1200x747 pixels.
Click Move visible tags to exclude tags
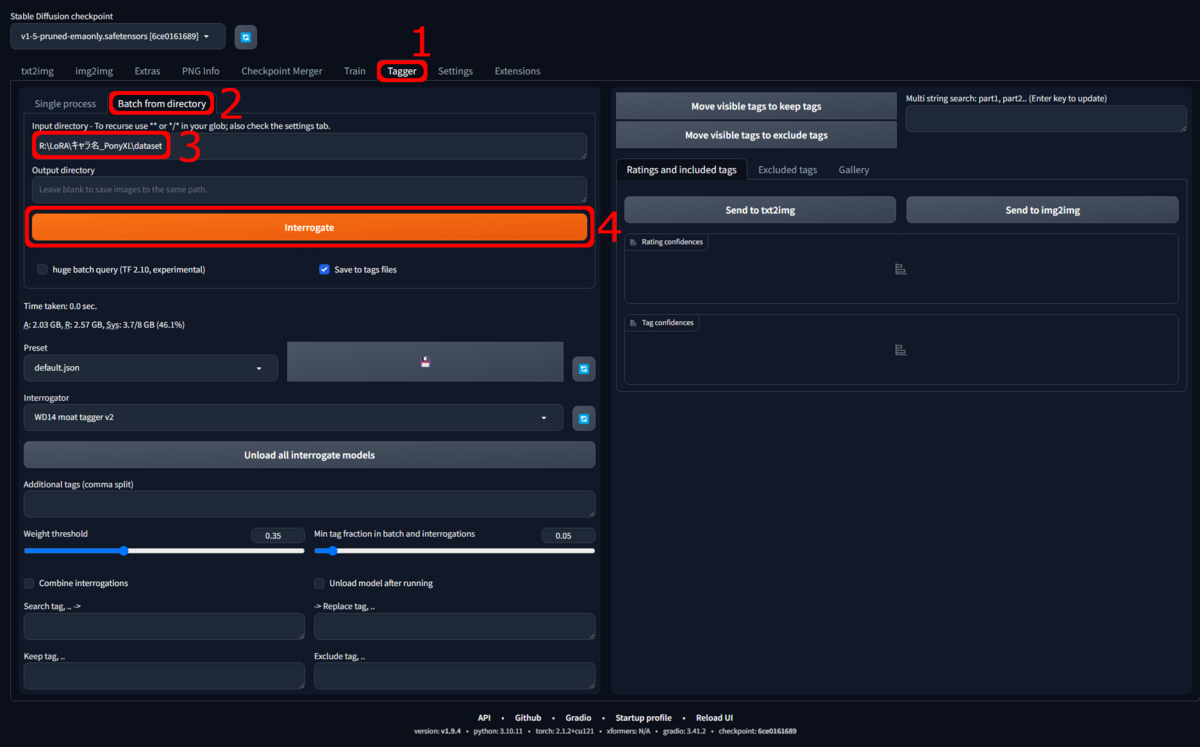(x=756, y=135)
